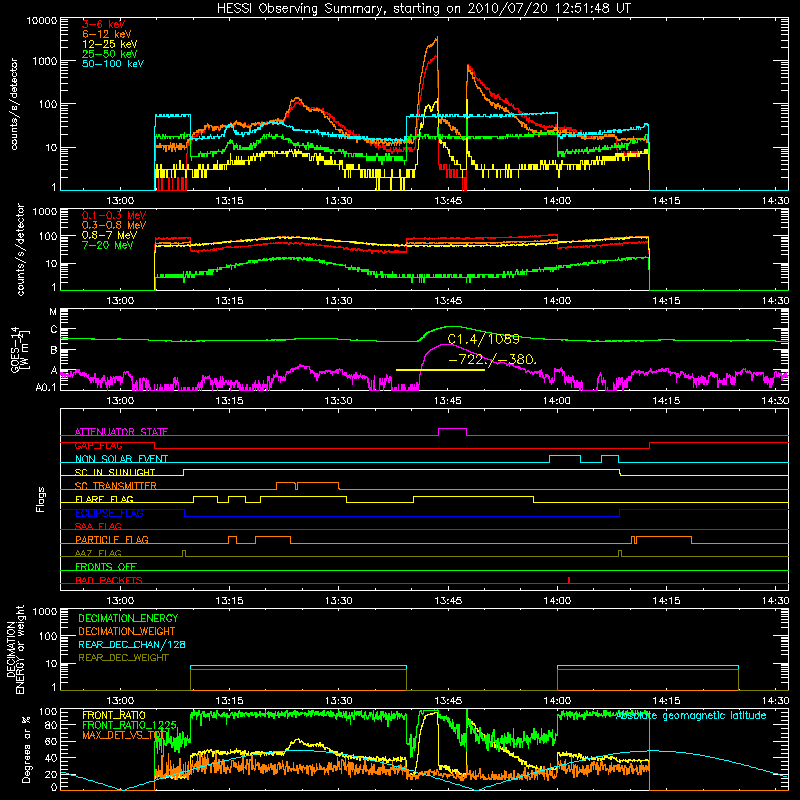
Task: Select the DECIMATION_WEIGHT legend label
Action: coord(127,631)
